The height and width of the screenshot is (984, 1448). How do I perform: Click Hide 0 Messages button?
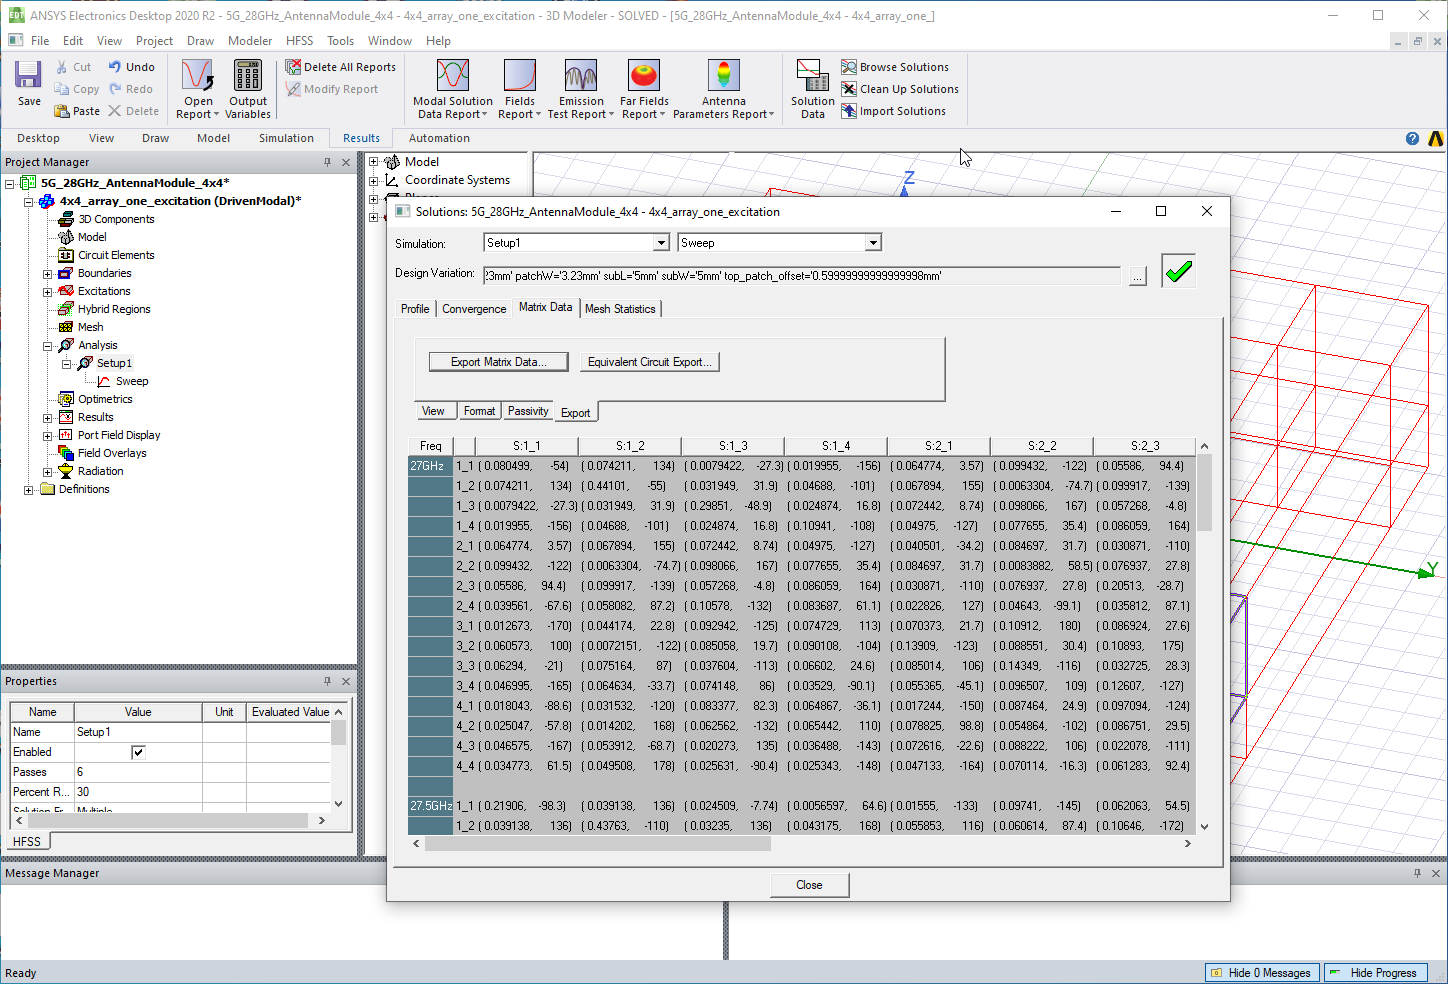coord(1262,972)
